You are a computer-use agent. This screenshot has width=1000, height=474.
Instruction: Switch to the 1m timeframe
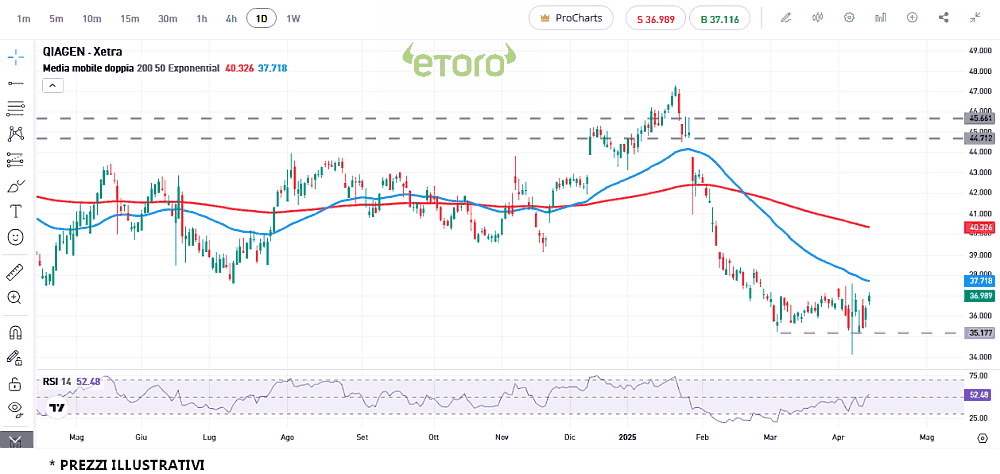24,19
